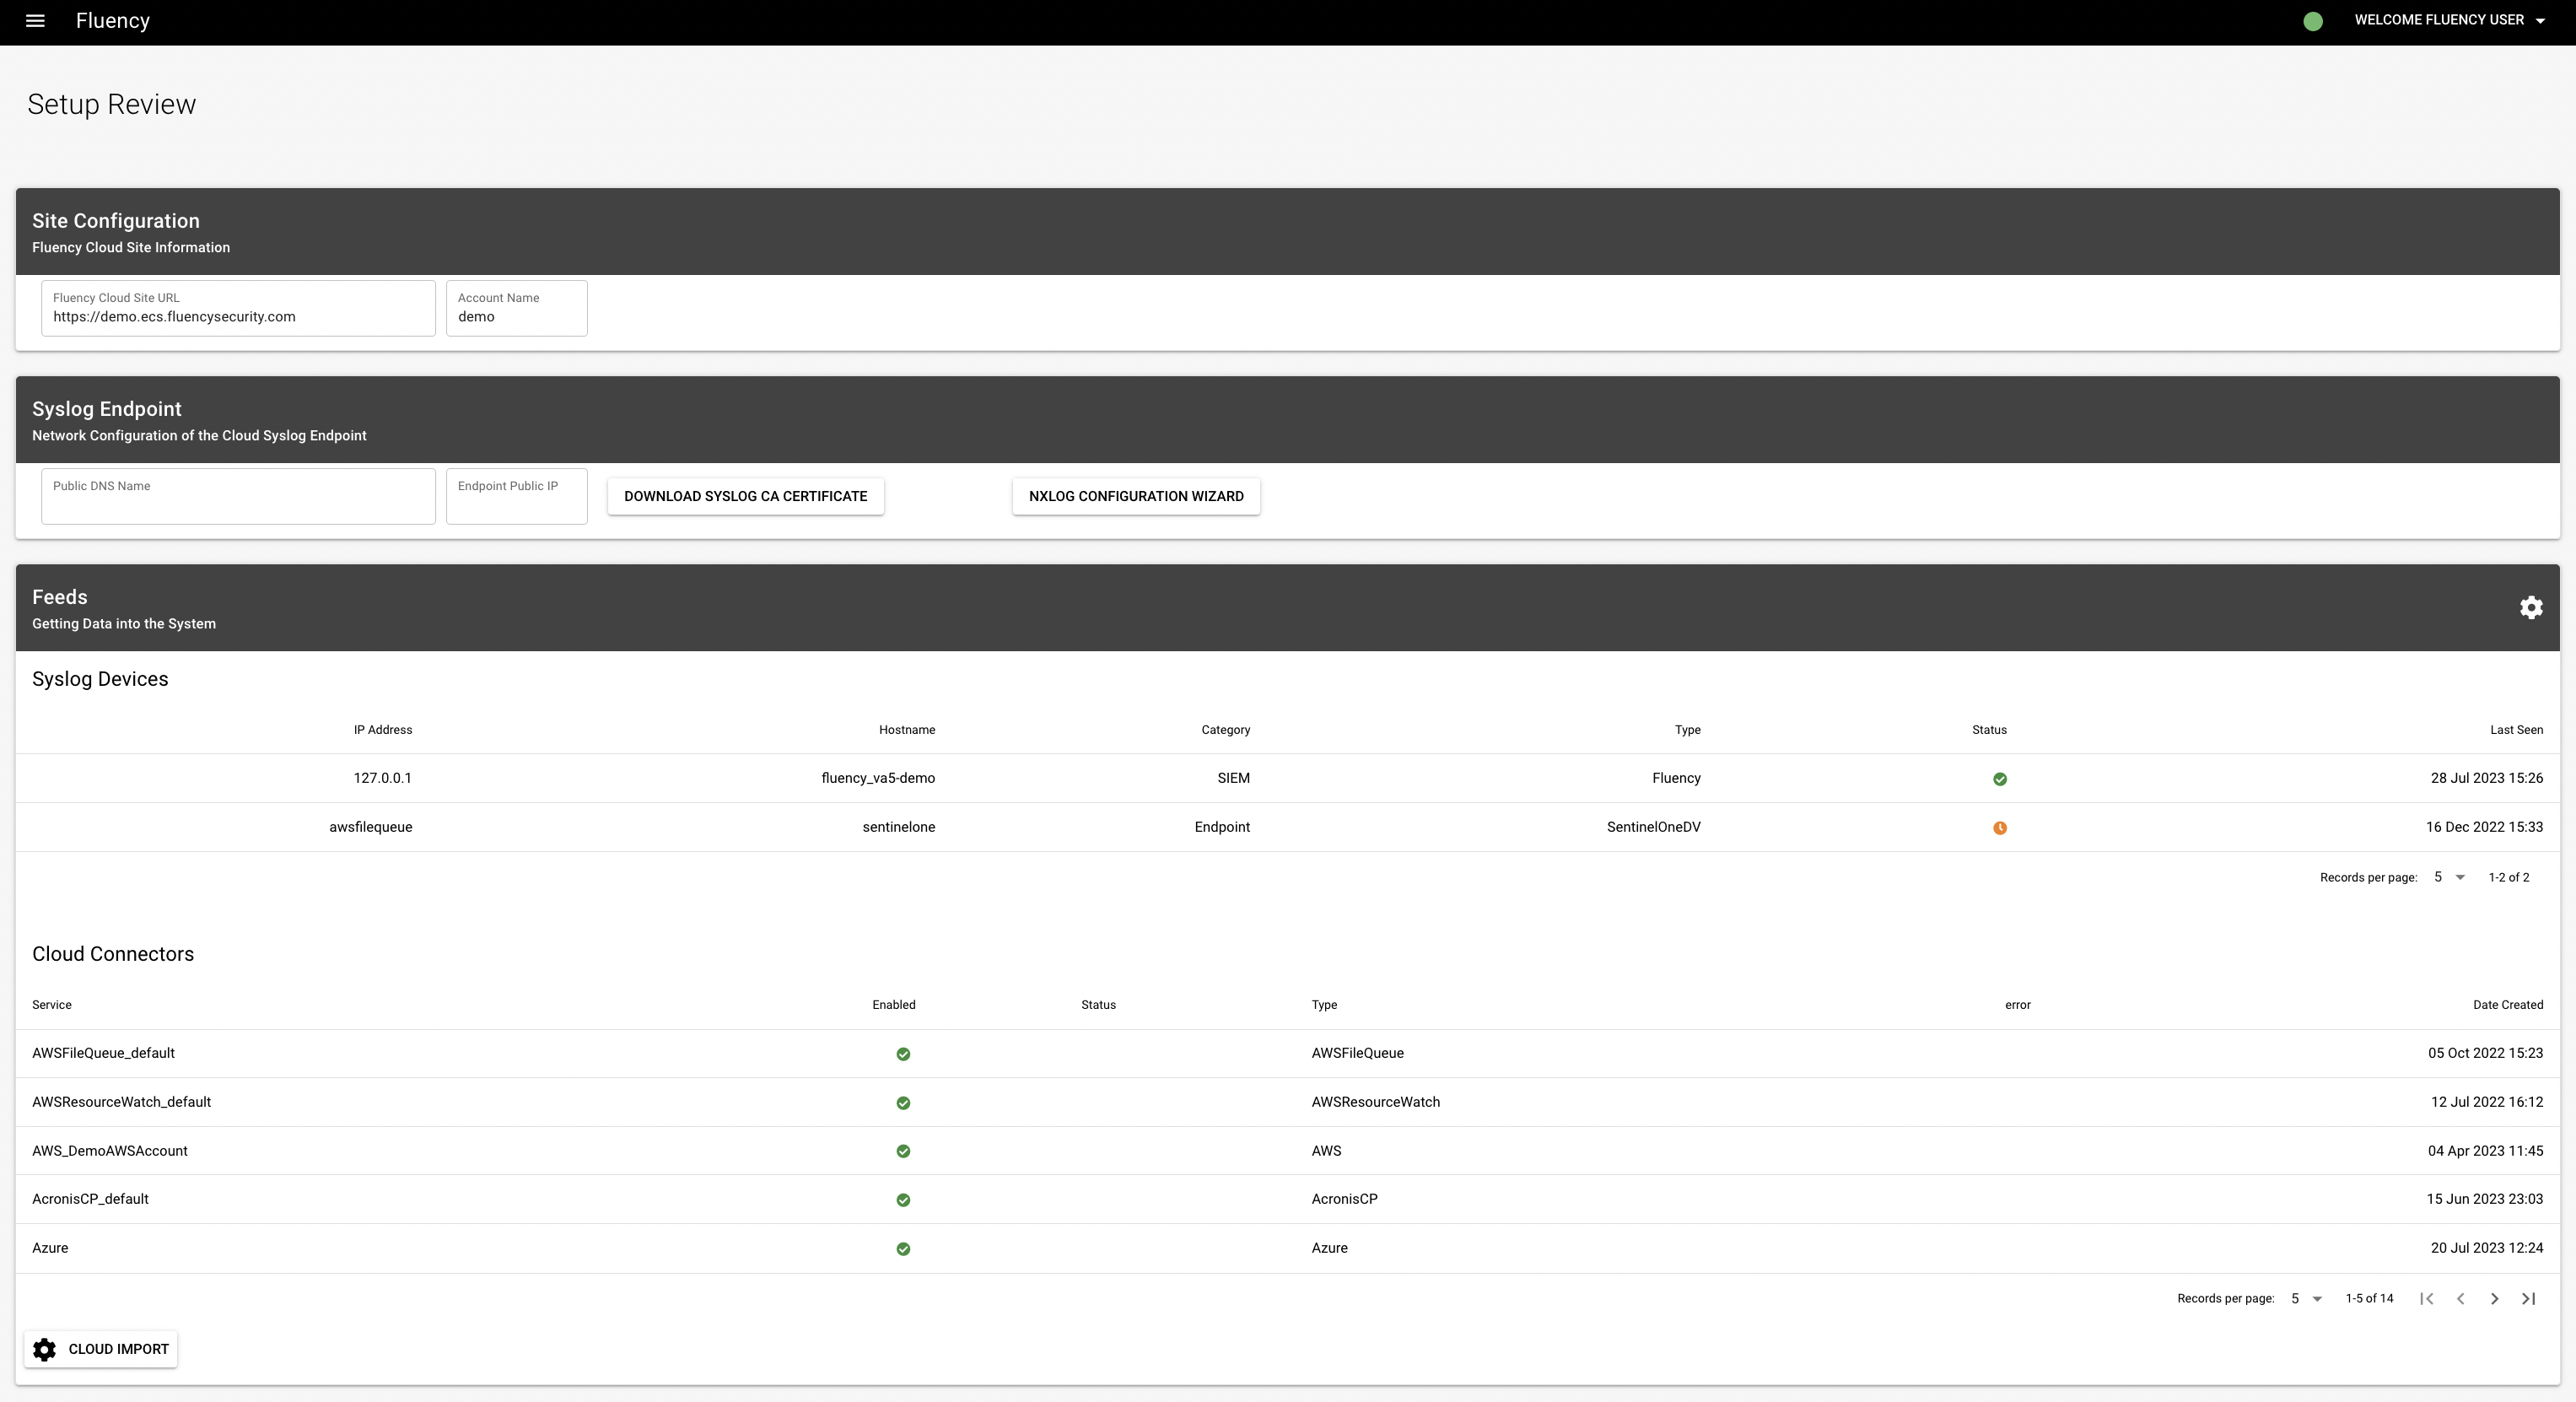
Task: Select the AWSFileQueue_default service row
Action: (x=1287, y=1054)
